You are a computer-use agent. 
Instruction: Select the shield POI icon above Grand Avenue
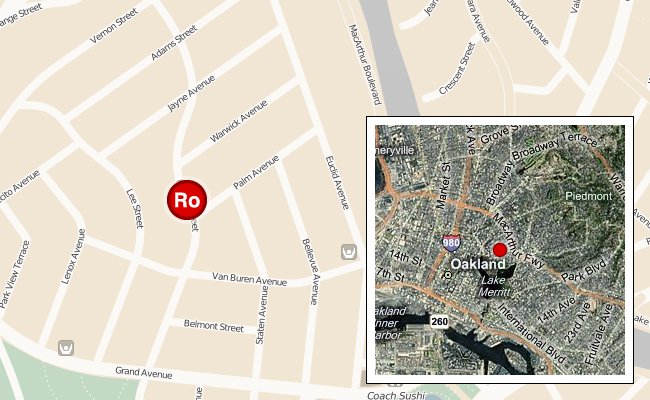coord(66,348)
